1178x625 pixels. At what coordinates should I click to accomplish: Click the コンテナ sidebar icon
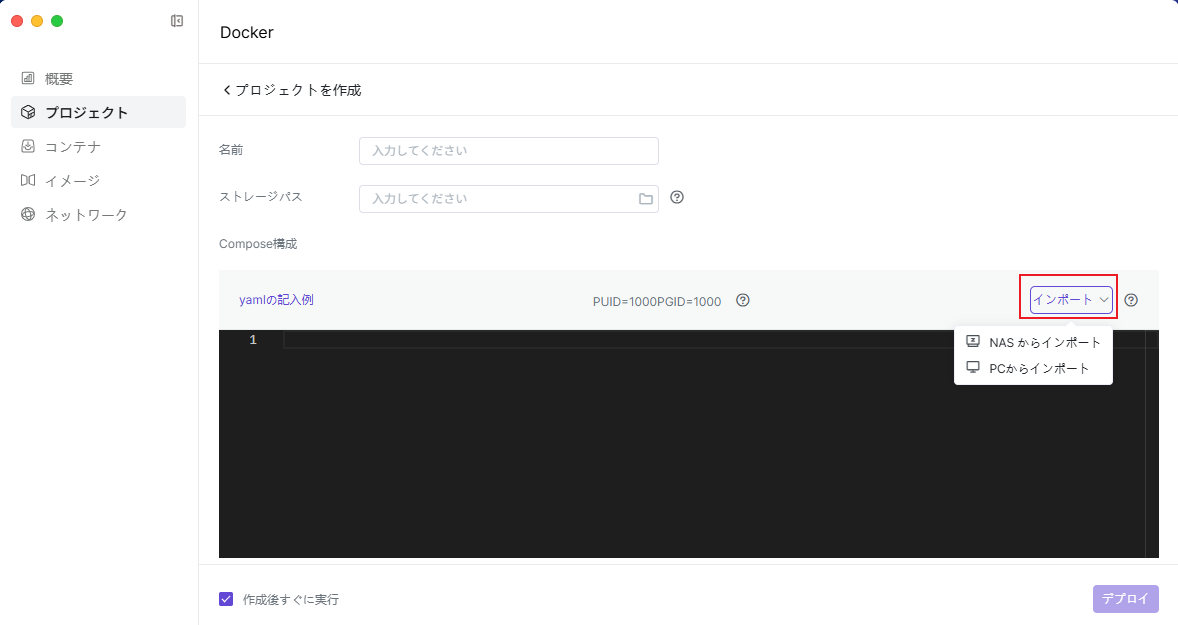click(28, 146)
